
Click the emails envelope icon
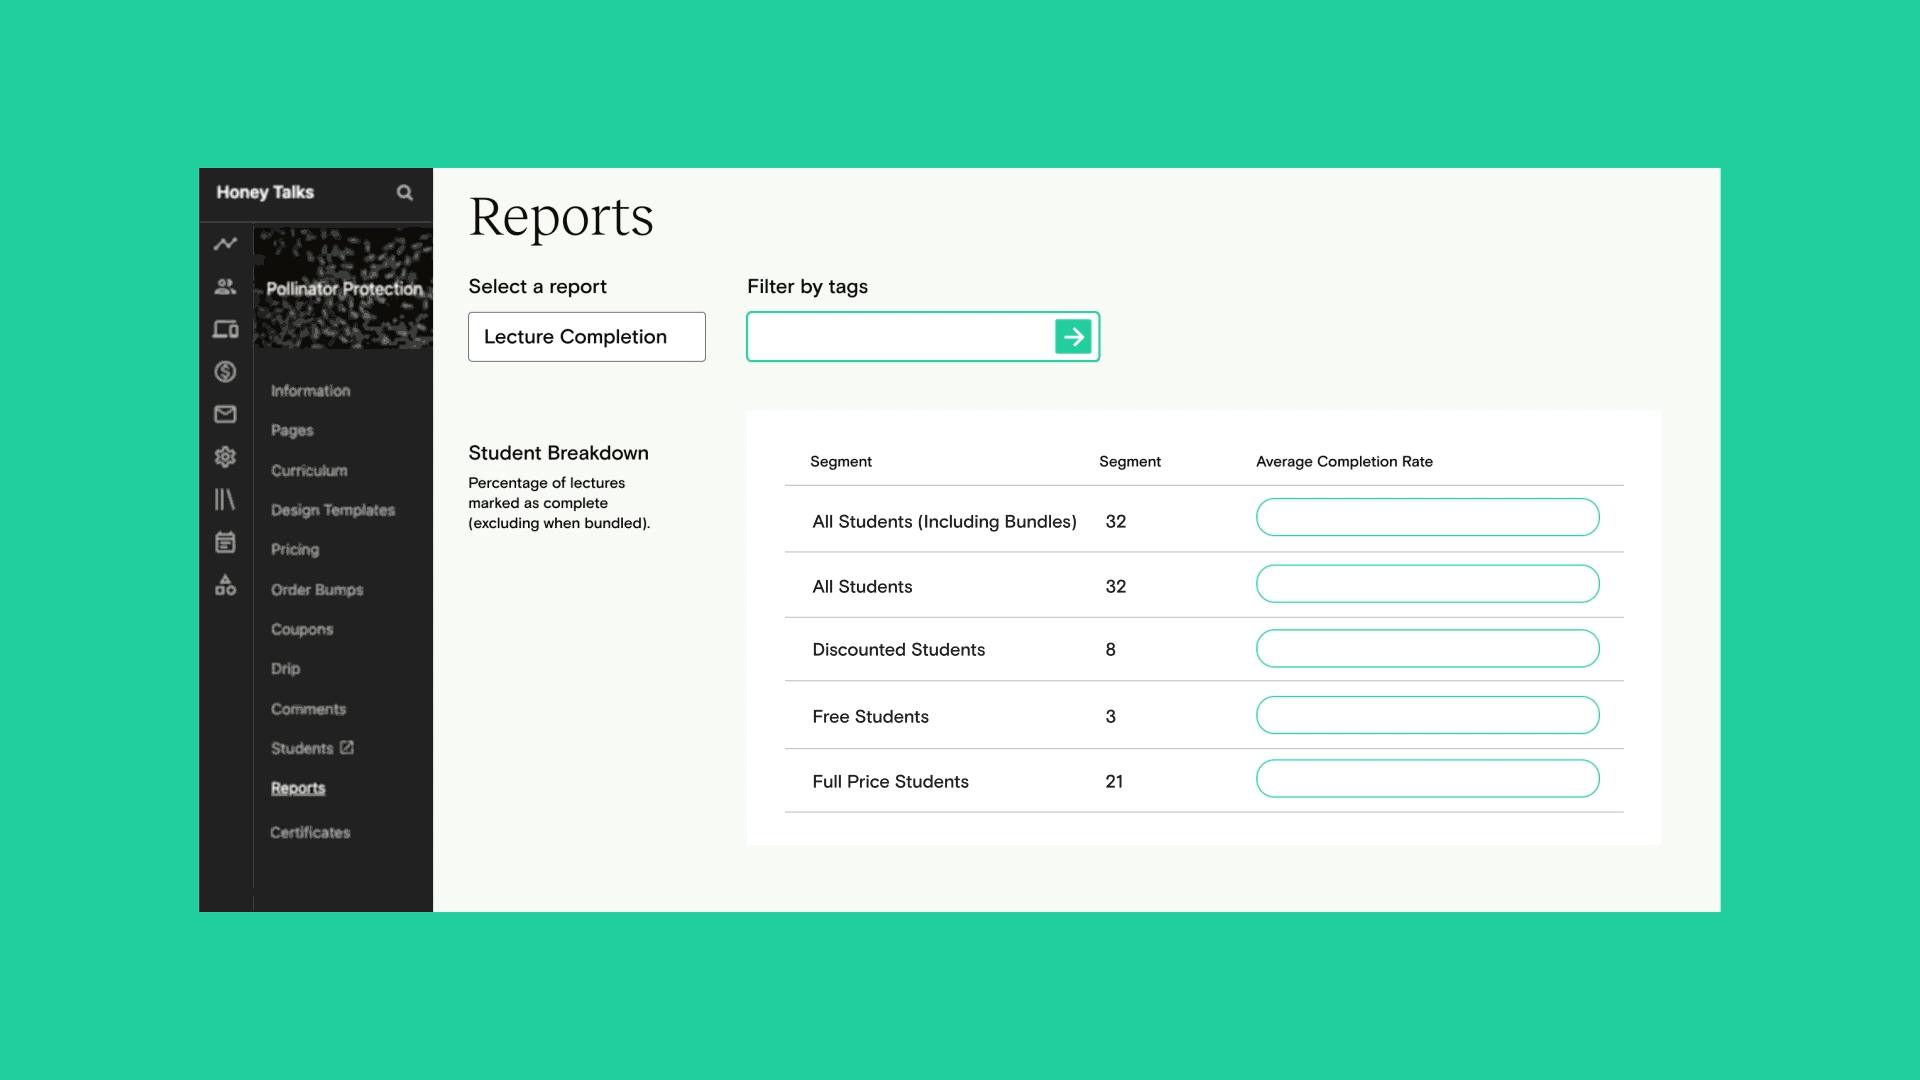[225, 414]
